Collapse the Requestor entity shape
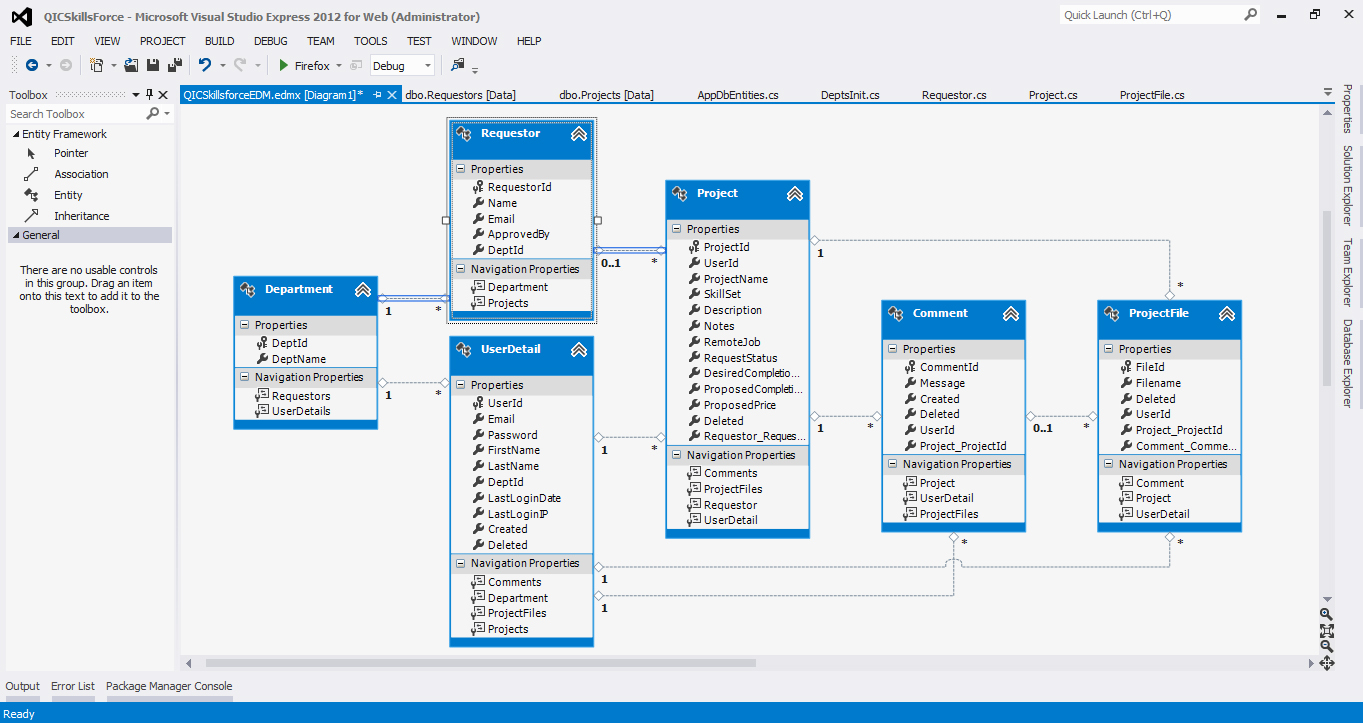The image size is (1363, 723). [578, 134]
